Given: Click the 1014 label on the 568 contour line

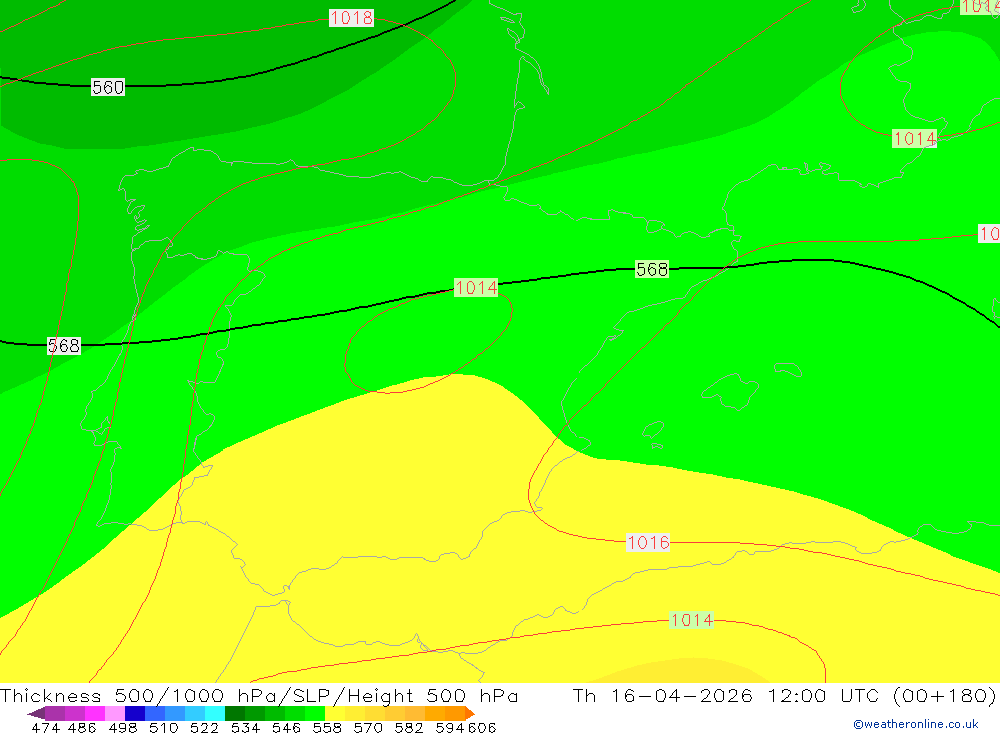Looking at the screenshot, I should pyautogui.click(x=476, y=288).
